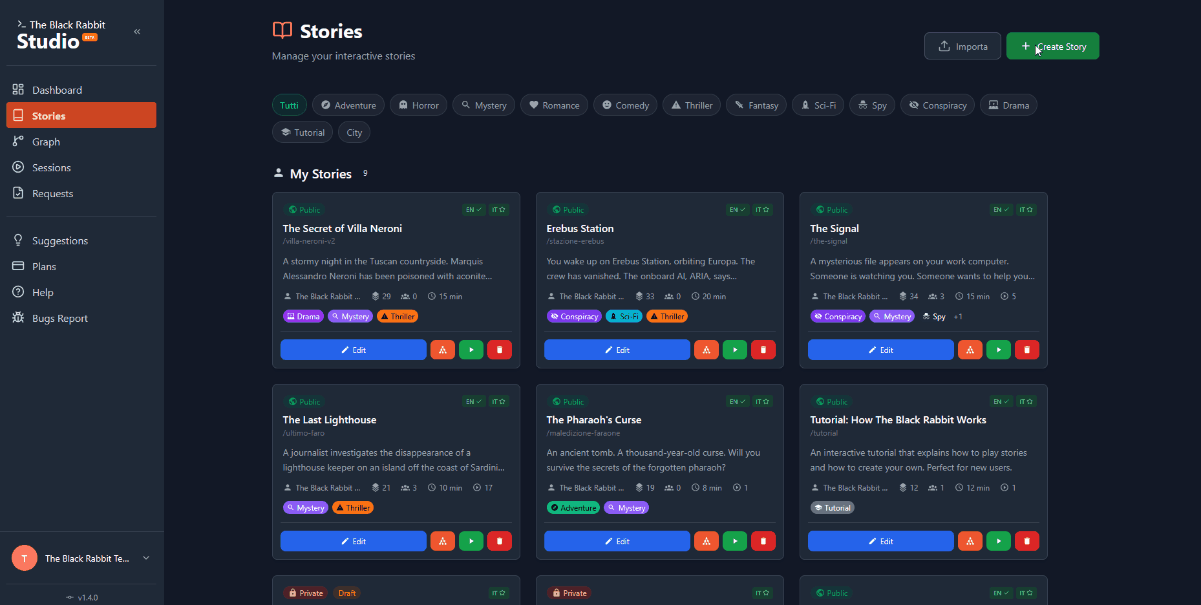Viewport: 1201px width, 605px height.
Task: Play The Signal story
Action: click(x=998, y=350)
